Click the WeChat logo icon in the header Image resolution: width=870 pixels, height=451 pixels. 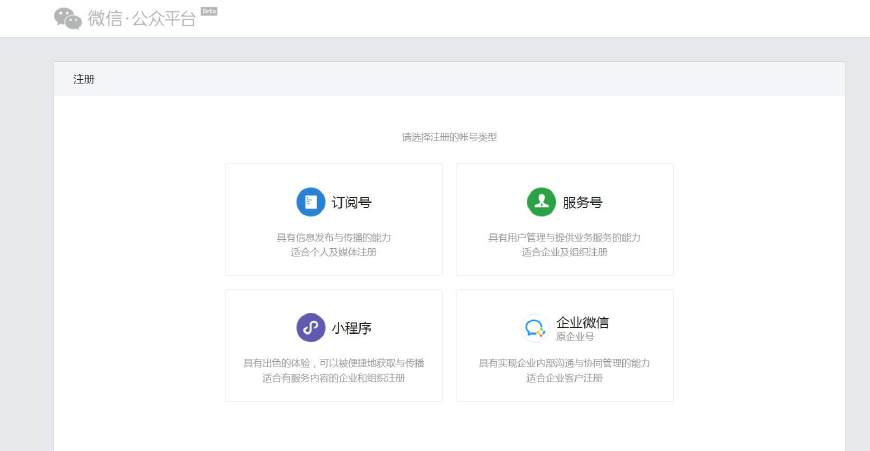point(68,18)
